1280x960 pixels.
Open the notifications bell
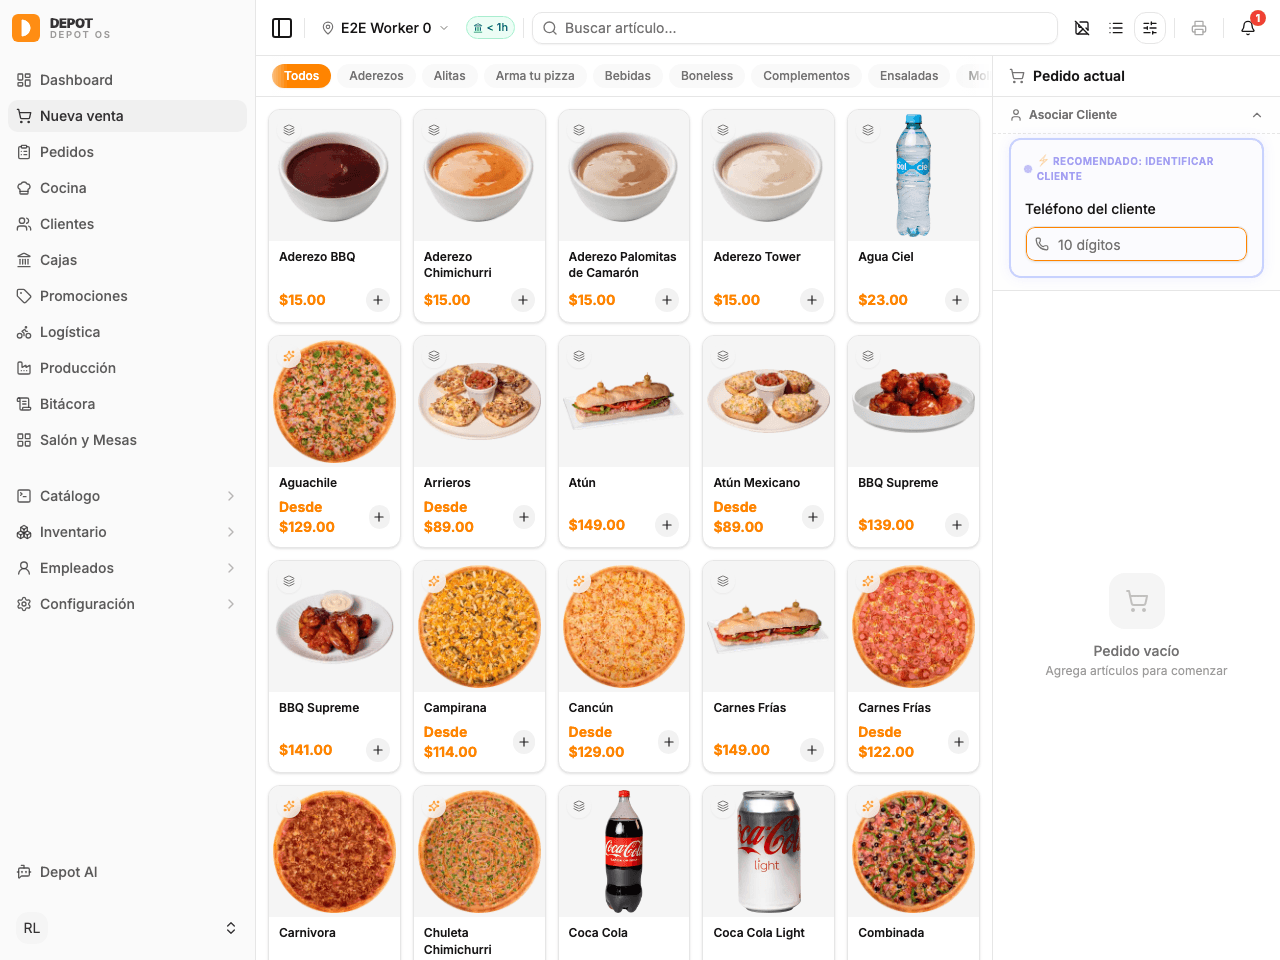[1248, 28]
